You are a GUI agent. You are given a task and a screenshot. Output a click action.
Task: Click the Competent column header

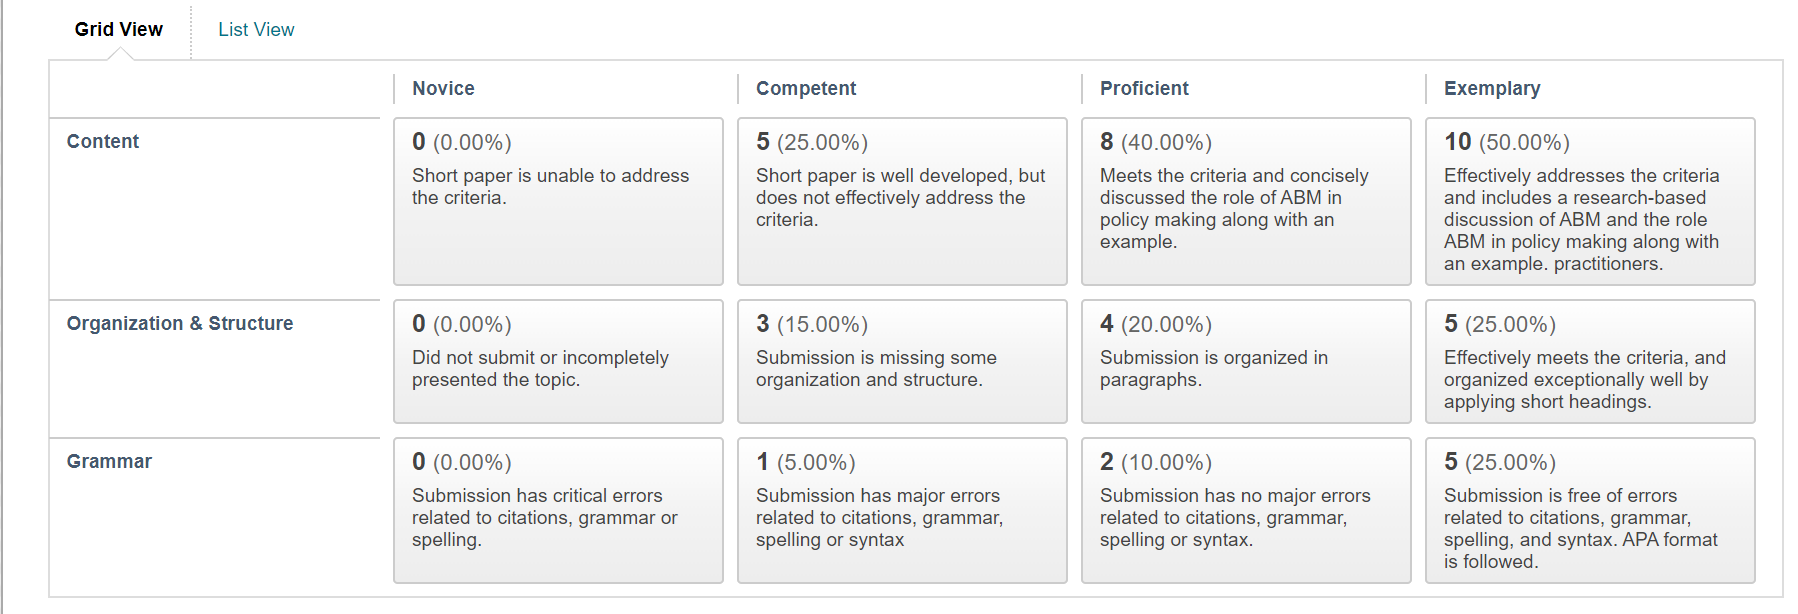pos(806,88)
